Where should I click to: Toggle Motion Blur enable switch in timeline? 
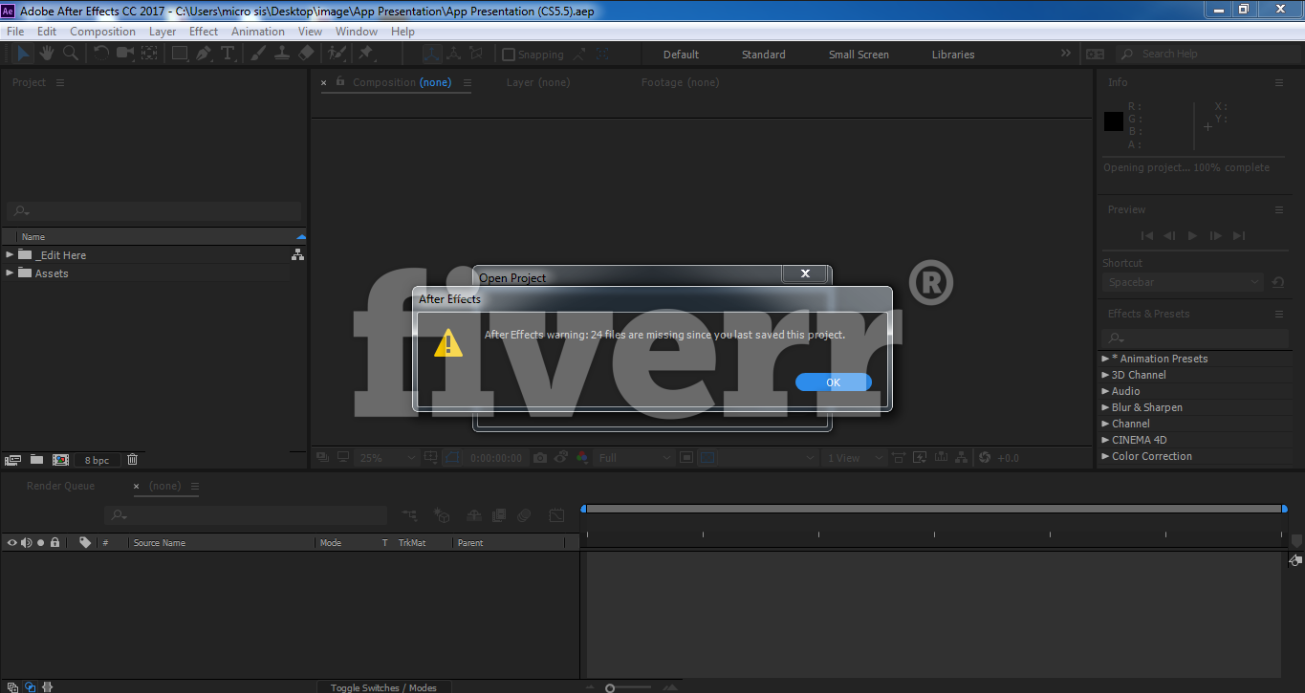click(x=524, y=515)
